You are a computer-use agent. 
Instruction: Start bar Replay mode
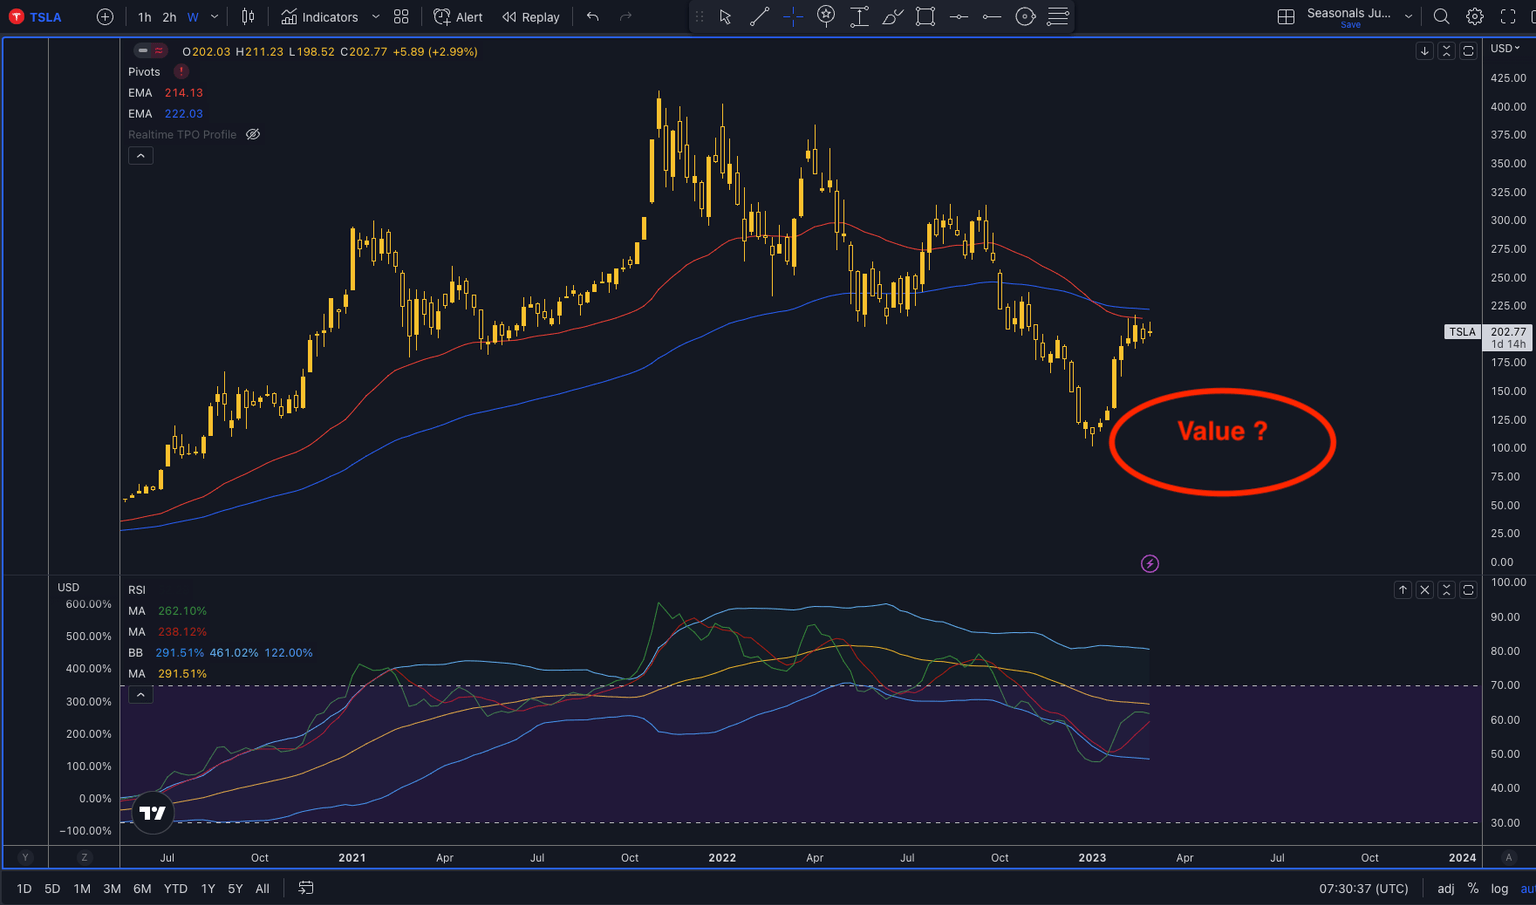click(x=531, y=17)
